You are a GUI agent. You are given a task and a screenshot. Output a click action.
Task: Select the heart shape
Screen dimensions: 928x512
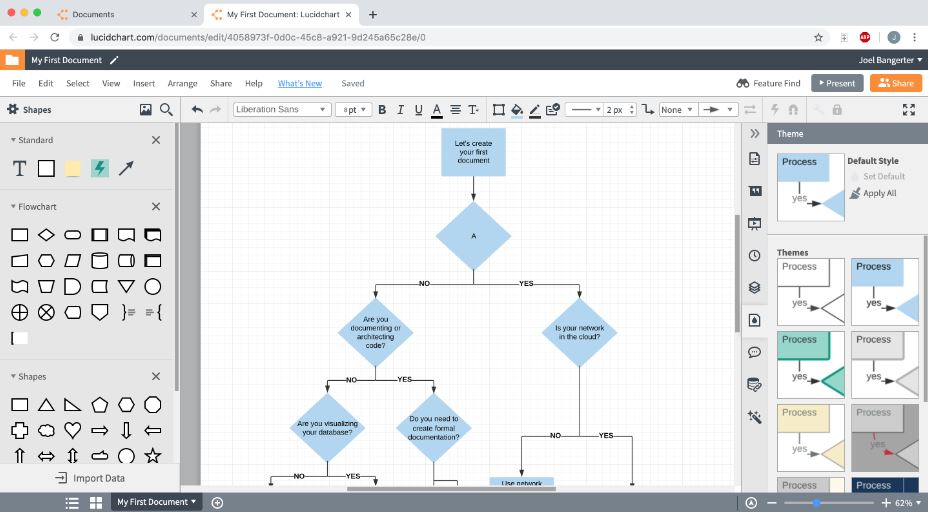73,430
